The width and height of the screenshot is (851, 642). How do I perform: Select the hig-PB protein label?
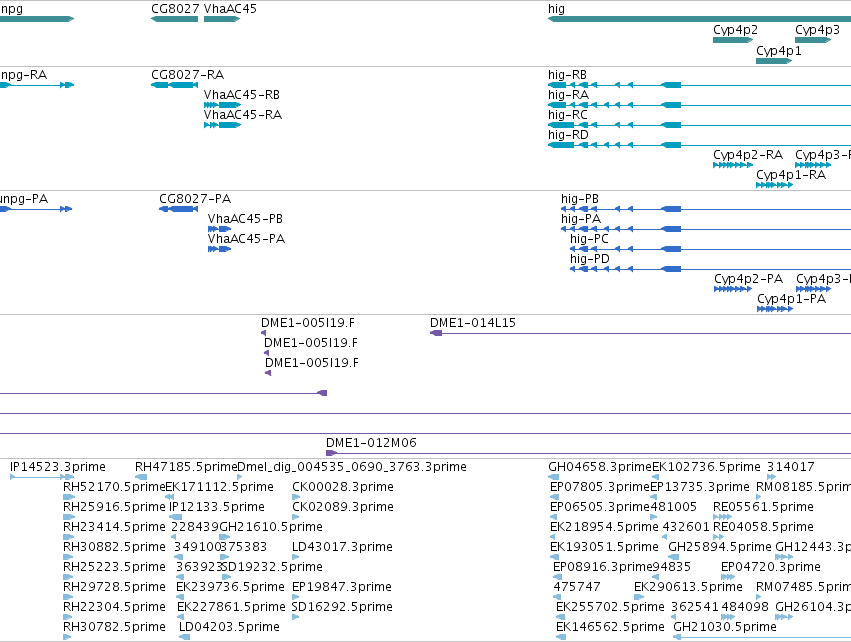point(580,199)
